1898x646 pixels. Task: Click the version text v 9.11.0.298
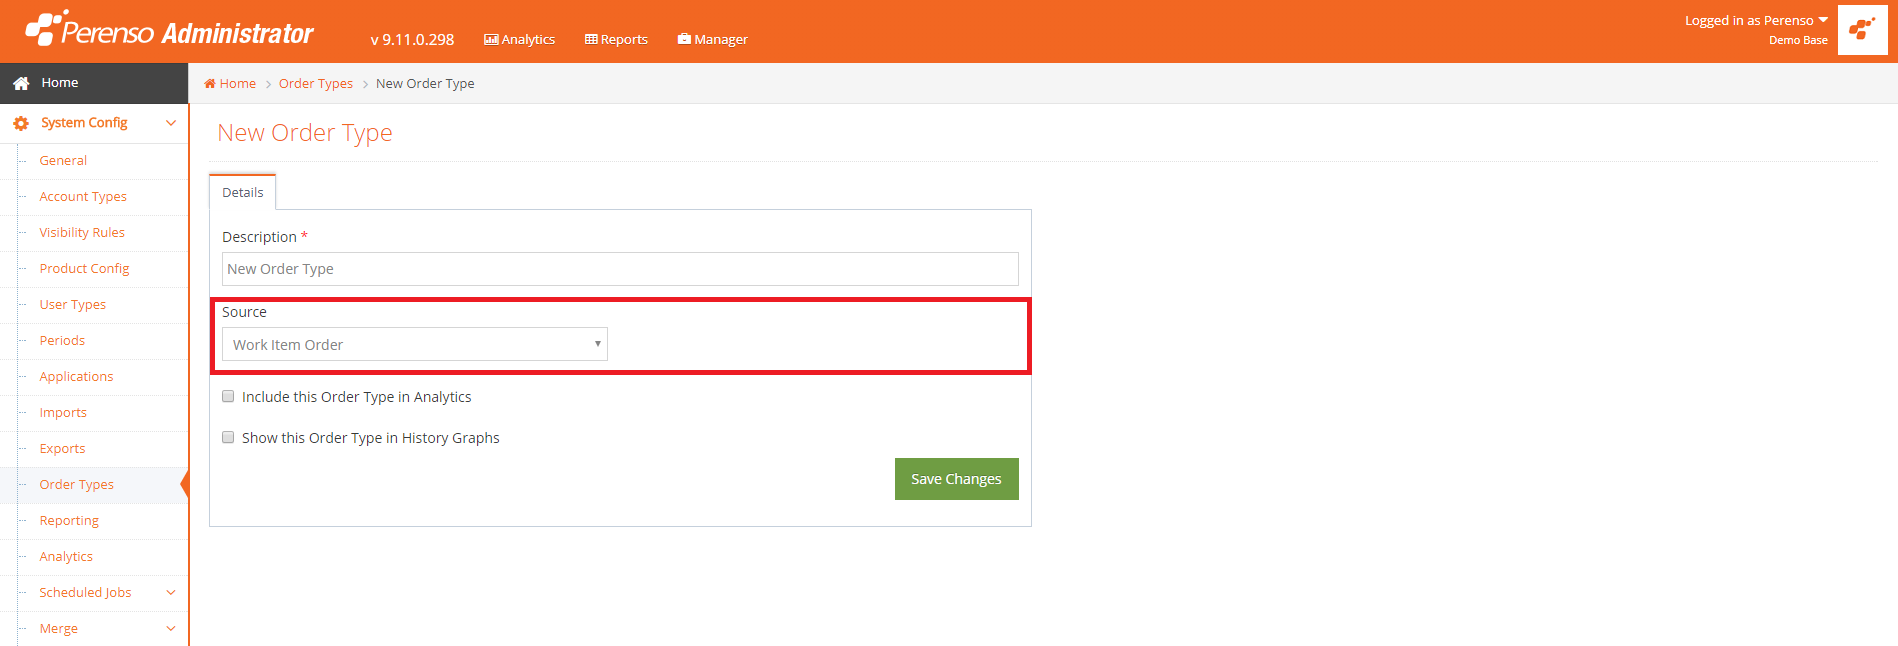(412, 39)
